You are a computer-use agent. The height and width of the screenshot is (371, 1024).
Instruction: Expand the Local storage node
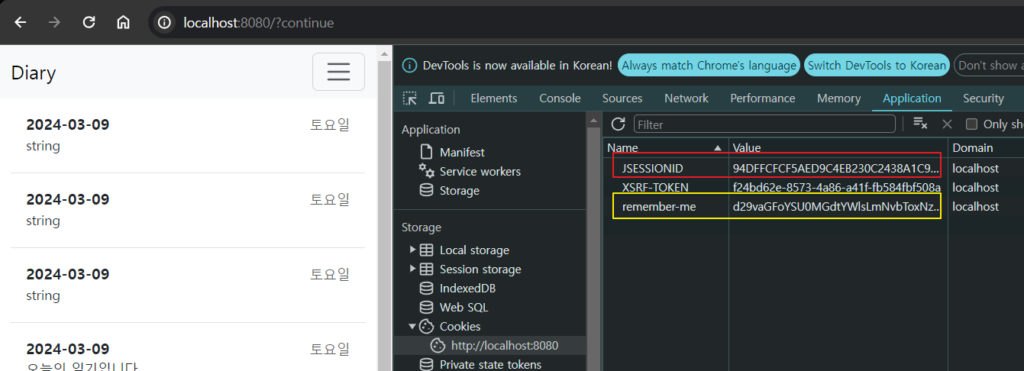coord(412,250)
